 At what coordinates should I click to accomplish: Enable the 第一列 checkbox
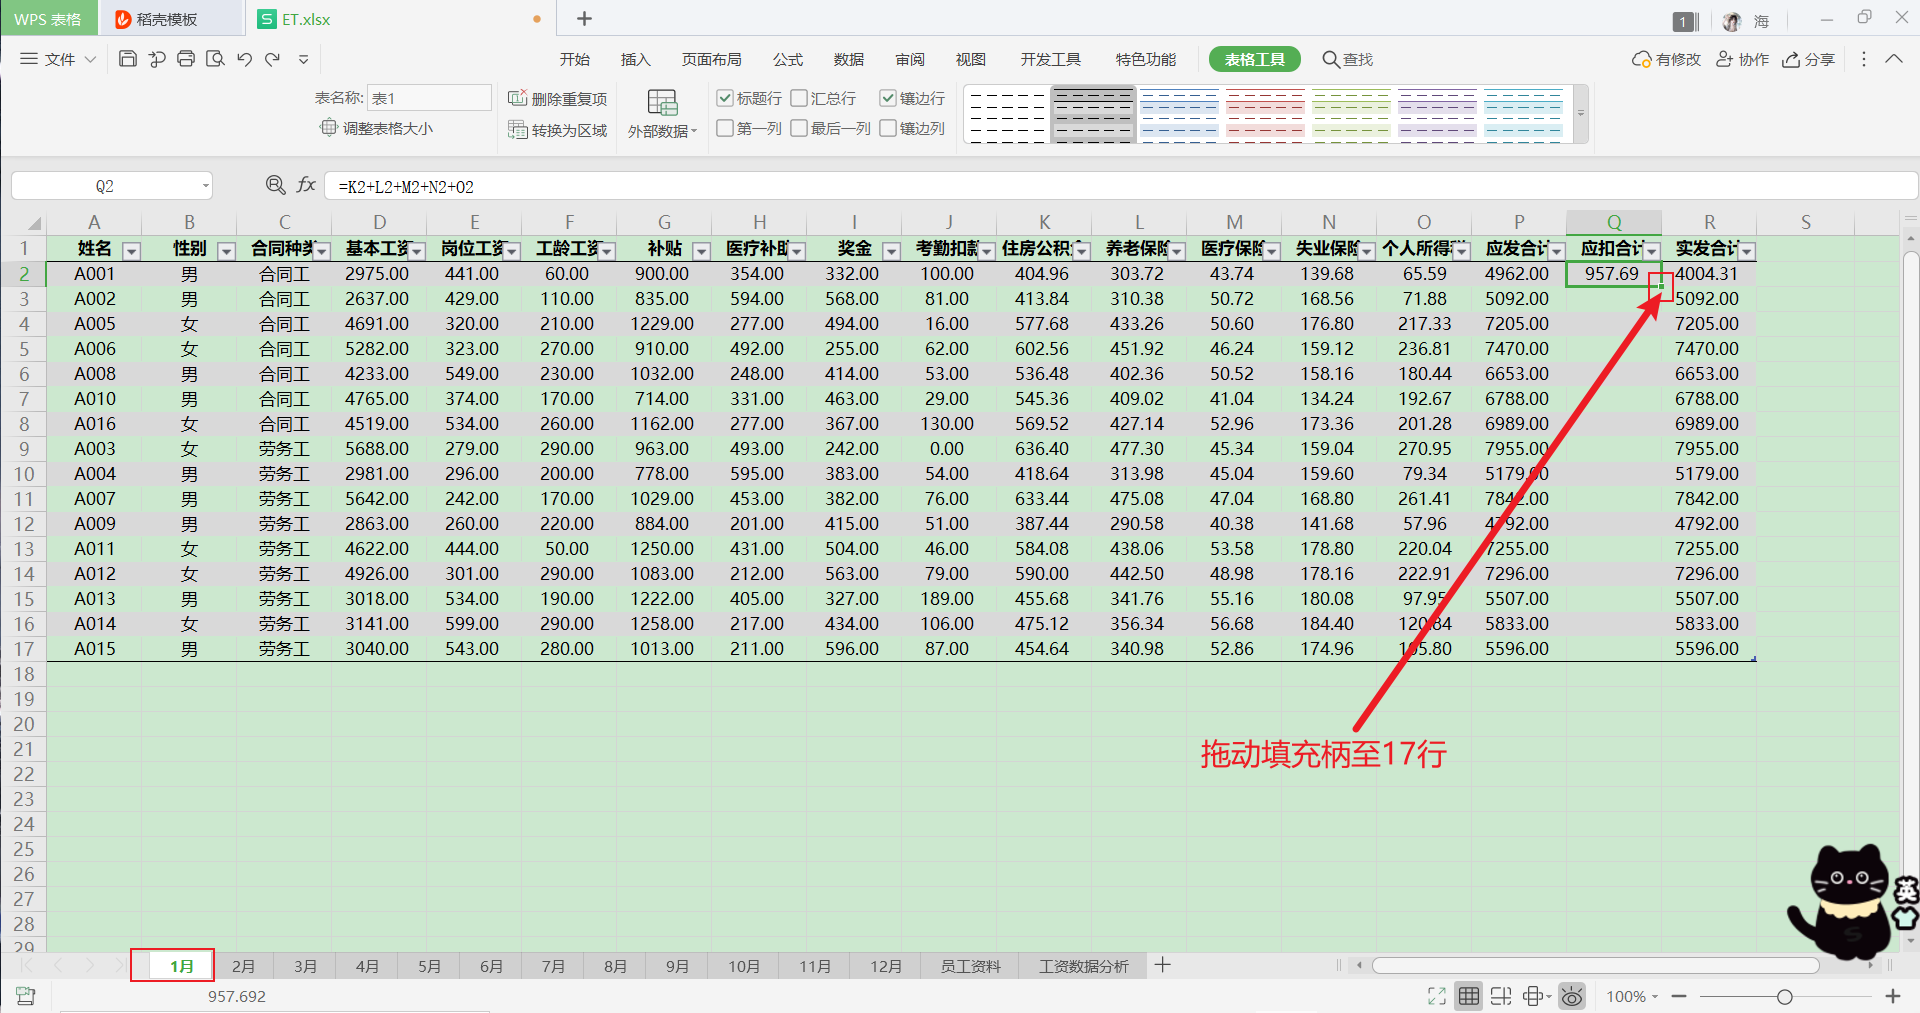tap(725, 128)
